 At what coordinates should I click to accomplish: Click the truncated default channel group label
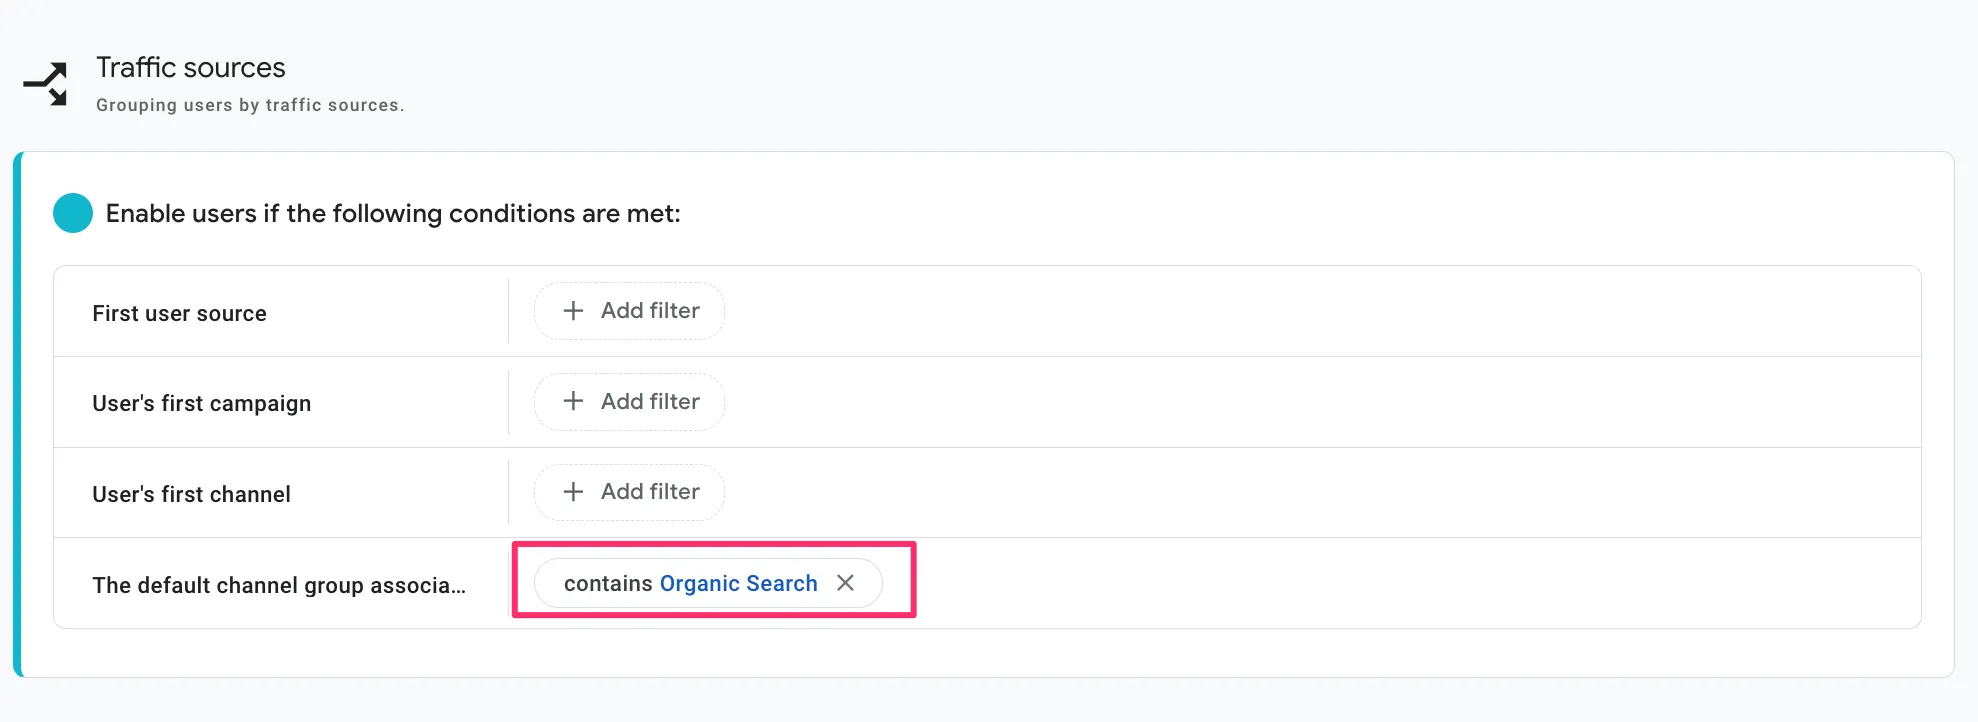[x=279, y=586]
